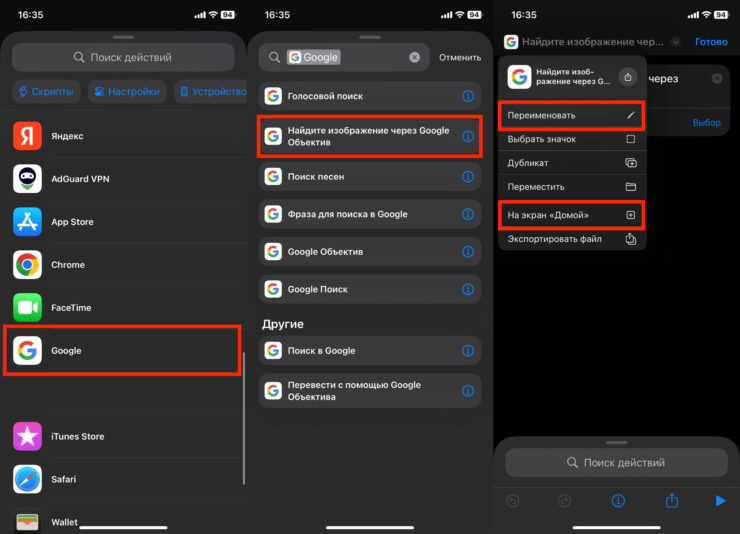This screenshot has height=534, width=740.
Task: Select На экран «Домой» menu item
Action: tap(570, 215)
